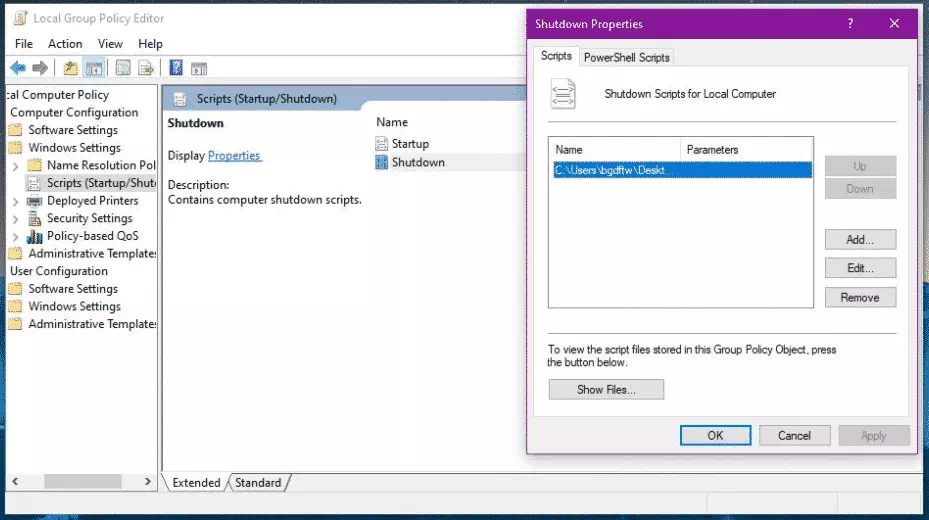Click the question mark help button in dialog
The height and width of the screenshot is (520, 929).
(850, 24)
